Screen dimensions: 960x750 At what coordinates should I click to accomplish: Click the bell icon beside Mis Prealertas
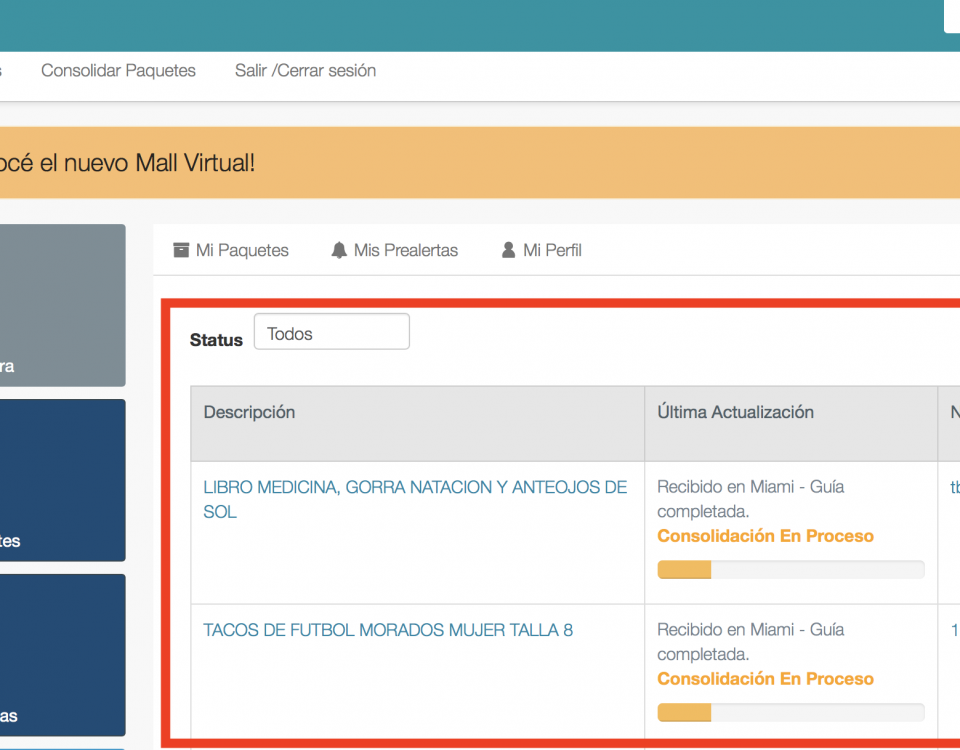click(x=339, y=250)
